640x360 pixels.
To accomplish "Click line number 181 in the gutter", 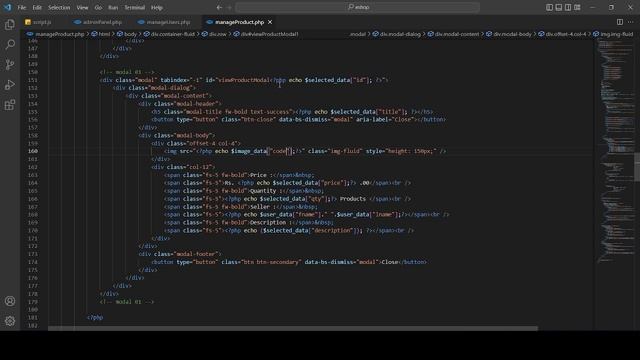I will click(x=33, y=318).
